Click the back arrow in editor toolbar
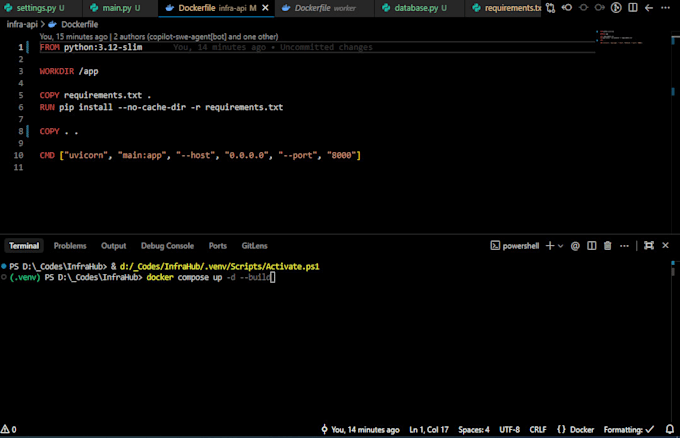Image resolution: width=680 pixels, height=438 pixels. click(649, 8)
